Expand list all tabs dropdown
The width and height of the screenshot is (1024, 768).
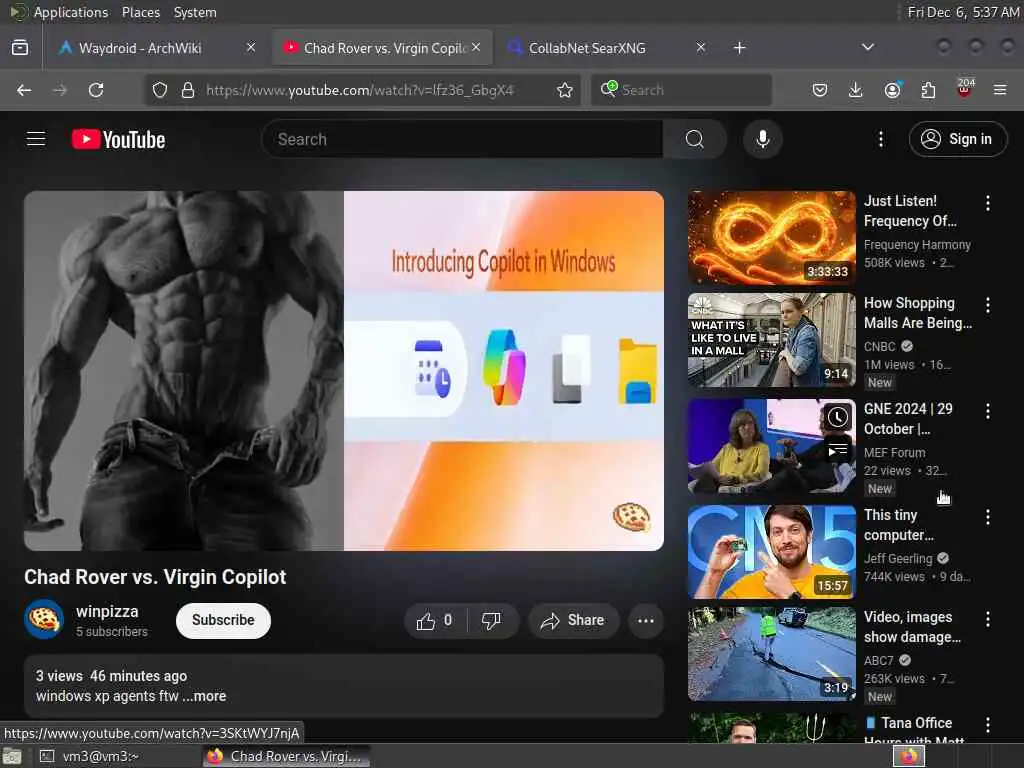pos(867,47)
